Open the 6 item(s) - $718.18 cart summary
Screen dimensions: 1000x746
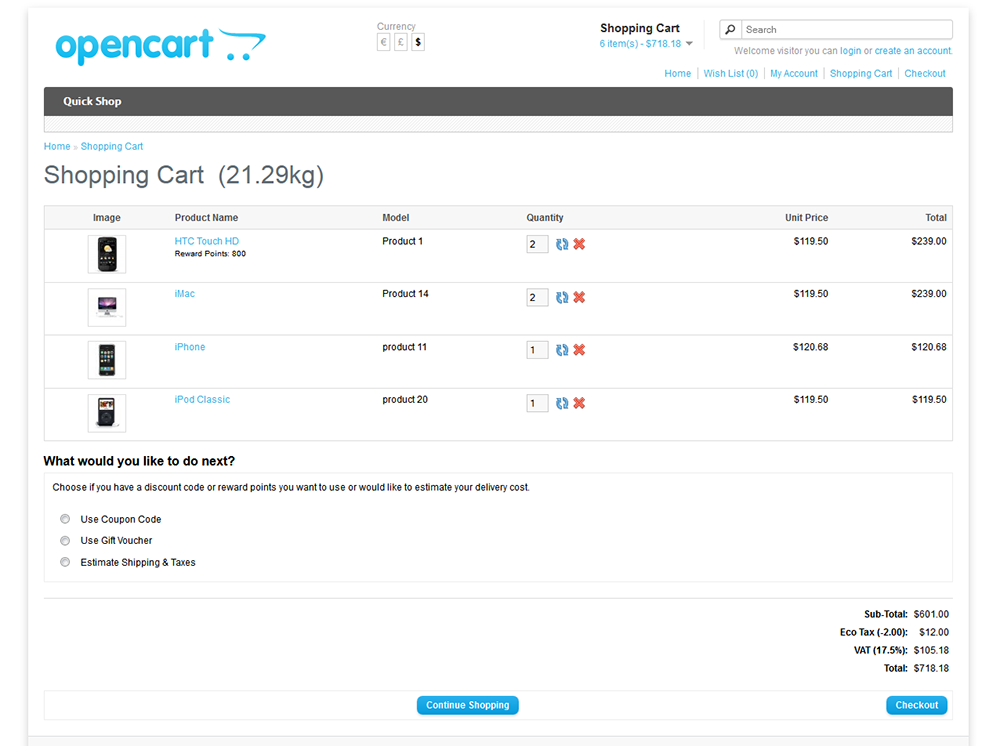click(x=640, y=44)
